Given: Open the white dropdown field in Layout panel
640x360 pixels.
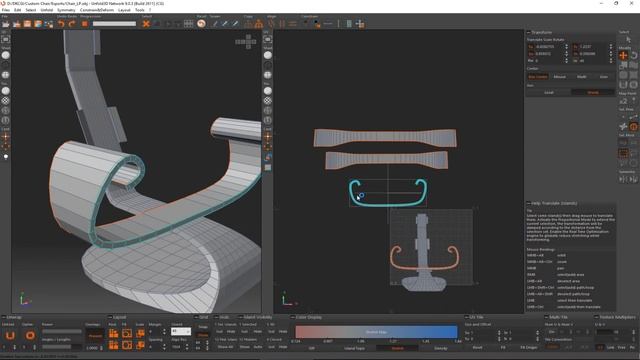Looking at the screenshot, I should coord(181,331).
